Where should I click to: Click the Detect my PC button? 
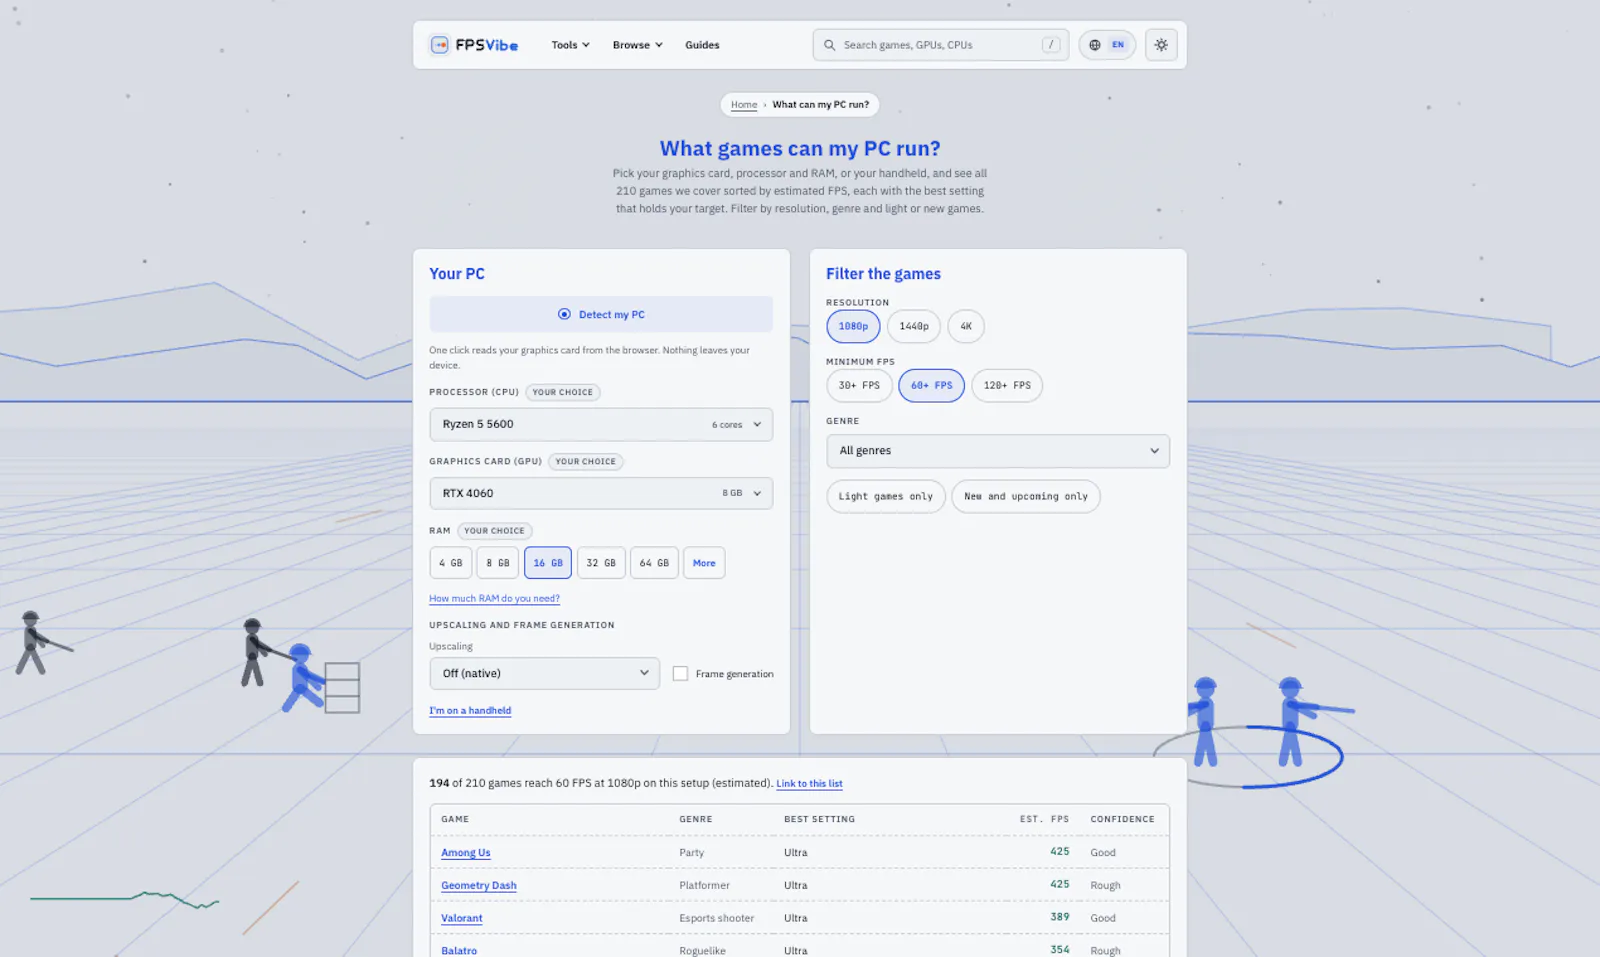click(601, 314)
